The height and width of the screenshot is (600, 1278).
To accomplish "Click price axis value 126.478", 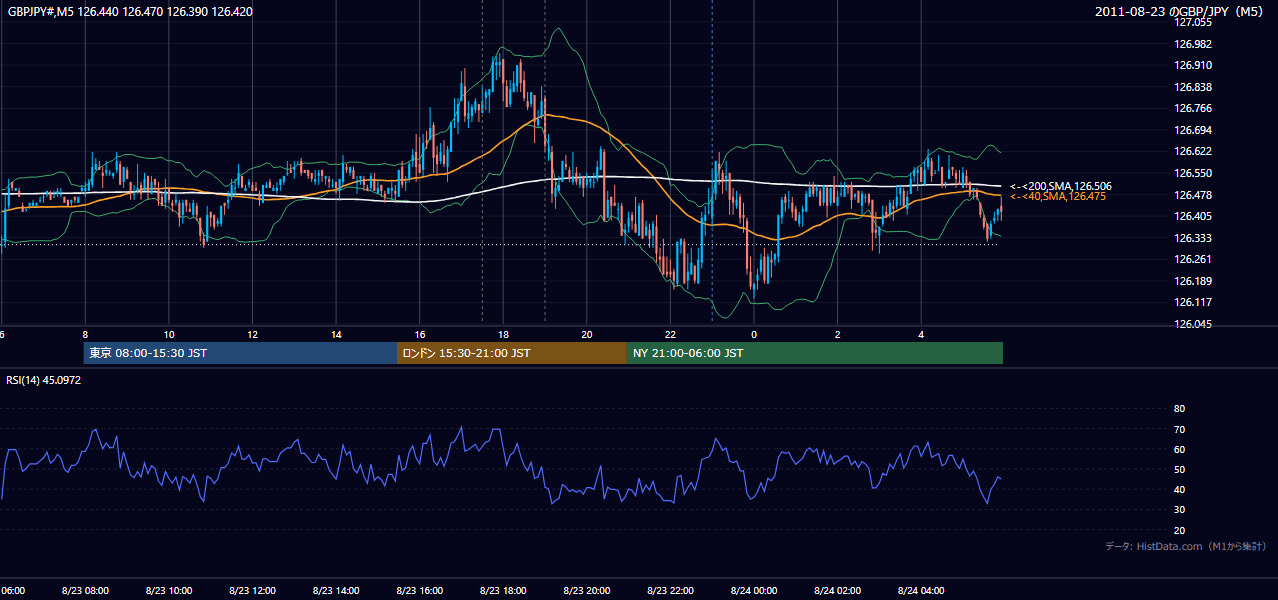I will (x=1194, y=194).
